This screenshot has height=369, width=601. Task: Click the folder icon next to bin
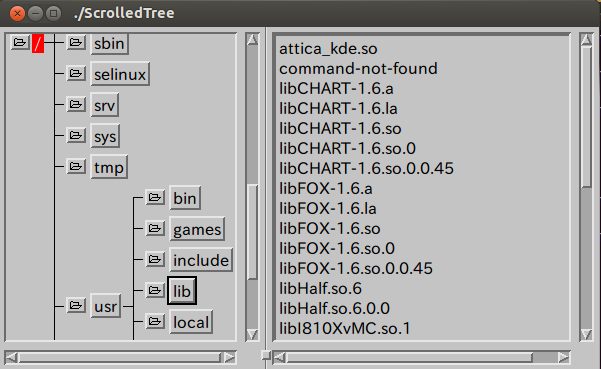click(155, 197)
